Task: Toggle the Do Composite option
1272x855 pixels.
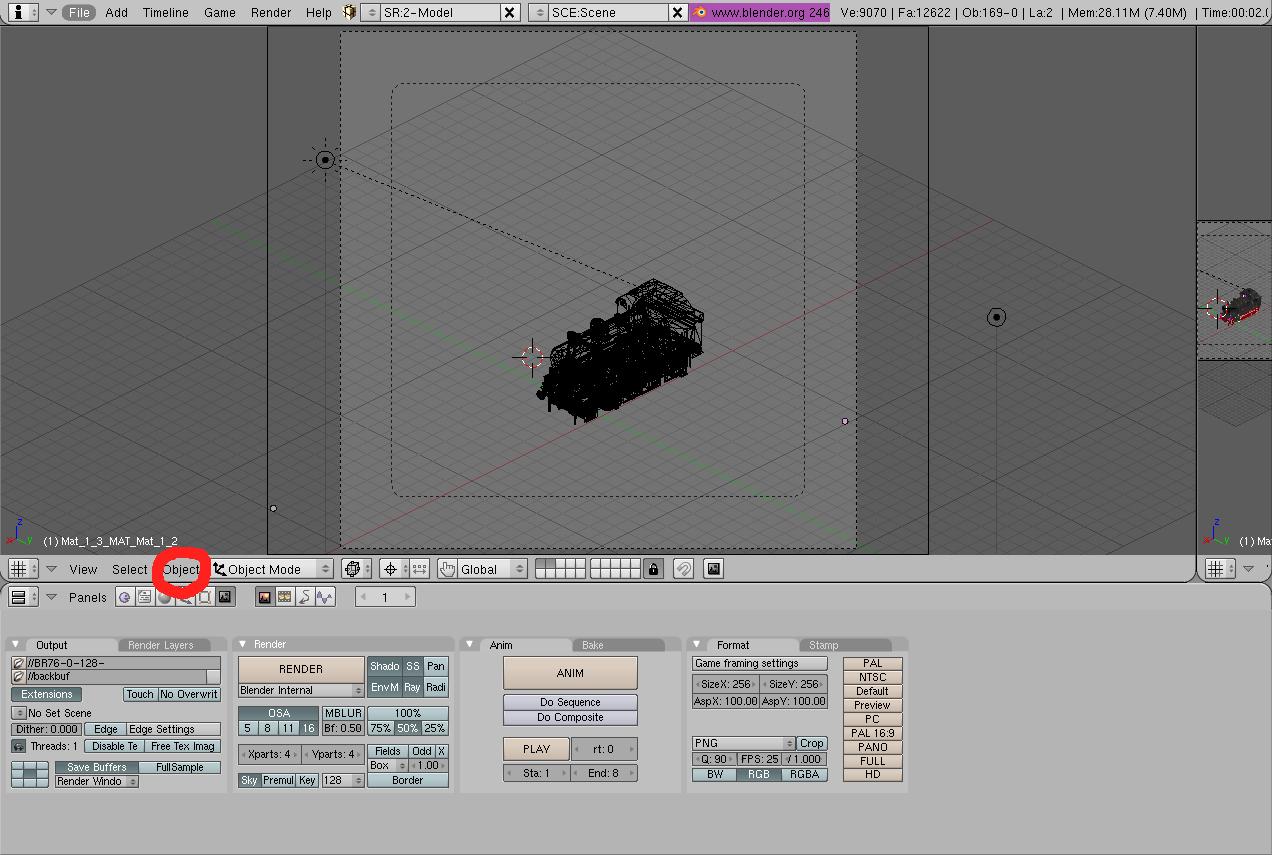Action: [x=570, y=717]
